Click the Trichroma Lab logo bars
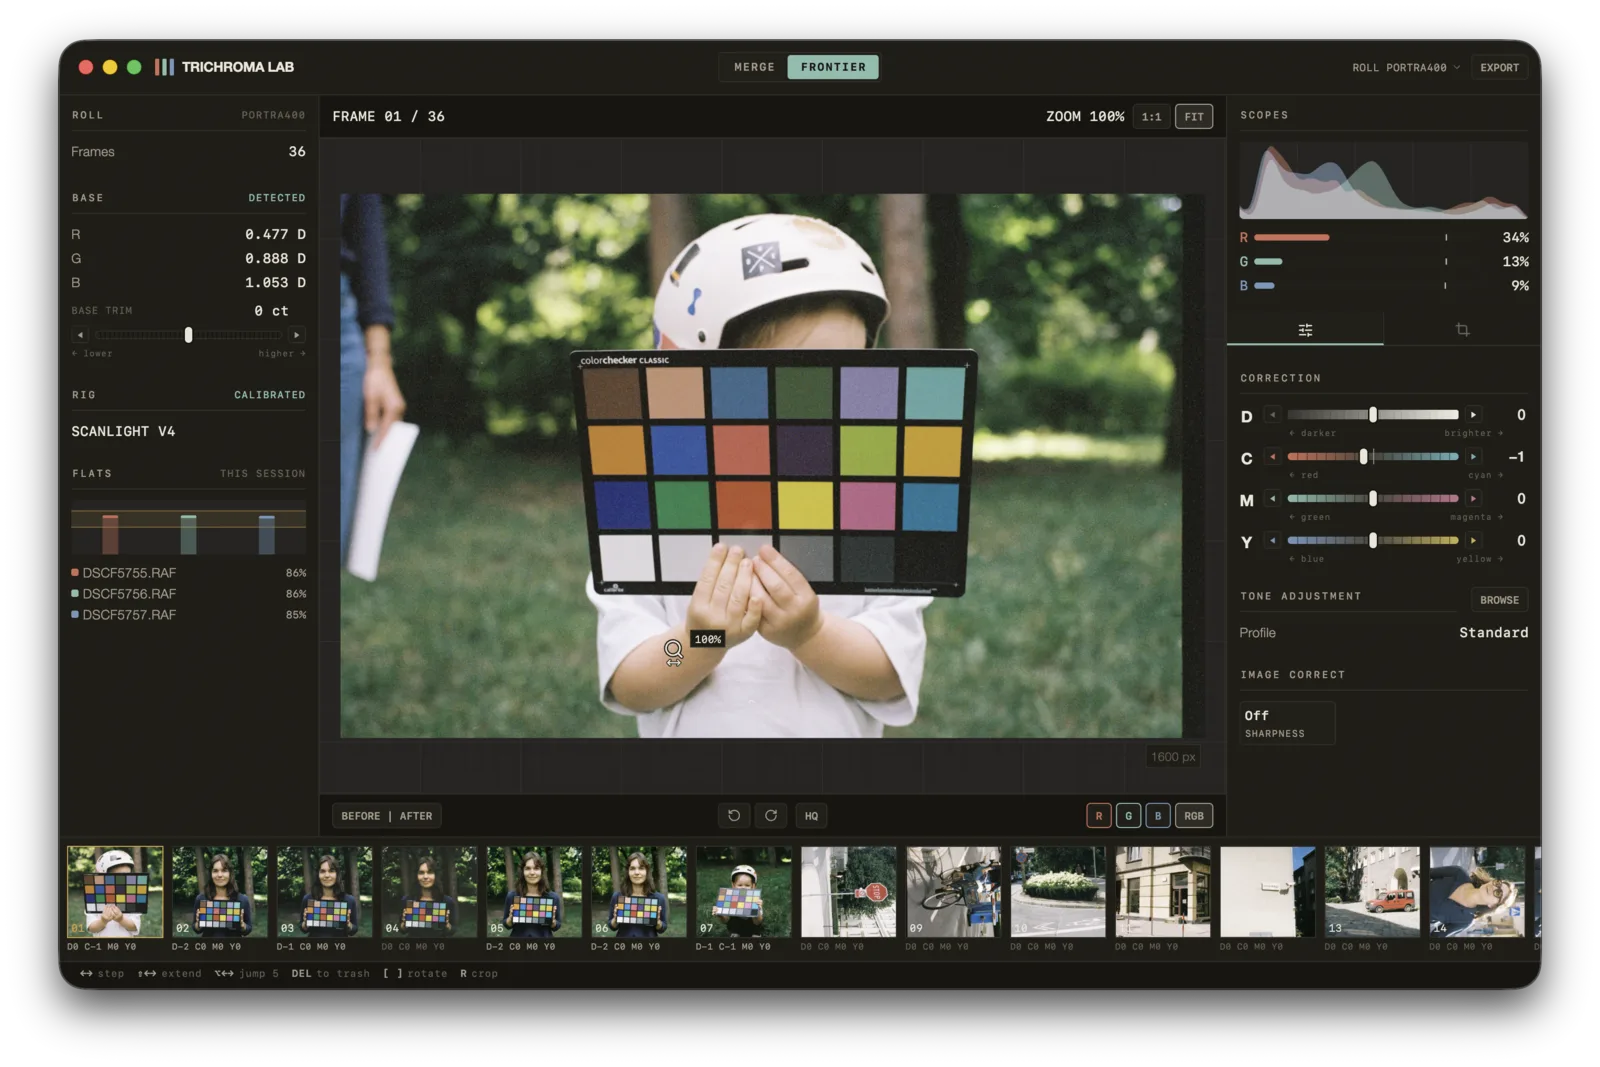 tap(164, 67)
